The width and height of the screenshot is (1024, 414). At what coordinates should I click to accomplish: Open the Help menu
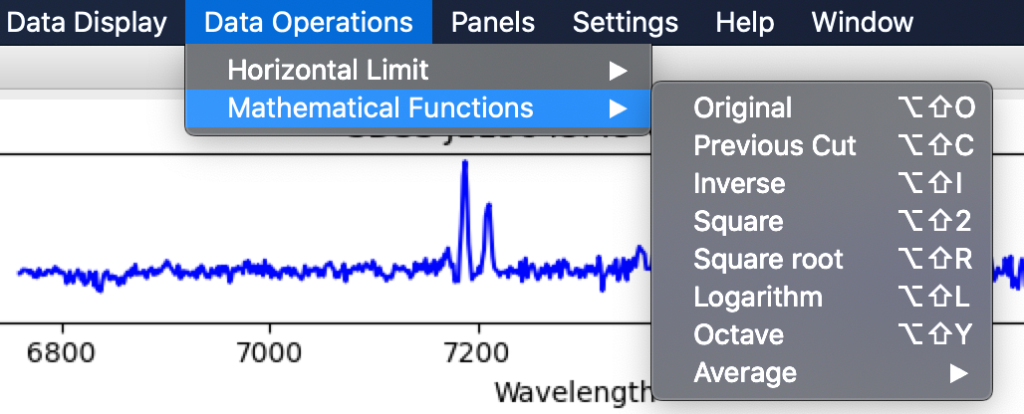click(745, 22)
